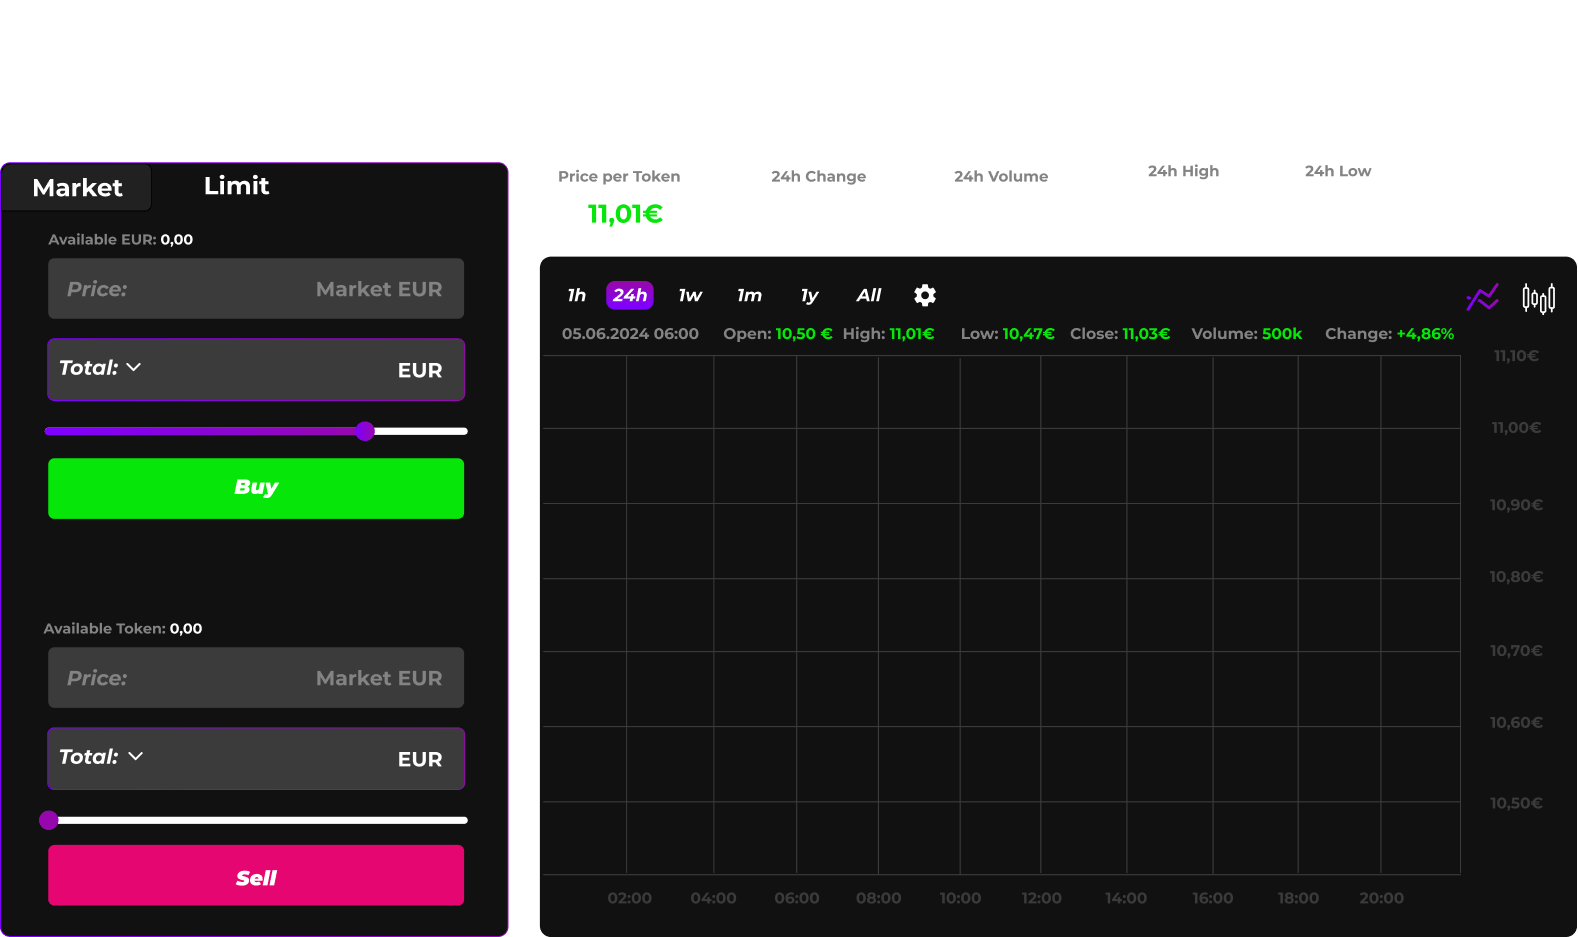Click the buy Price input field
Screen dimensions: 1578x937
[256, 289]
